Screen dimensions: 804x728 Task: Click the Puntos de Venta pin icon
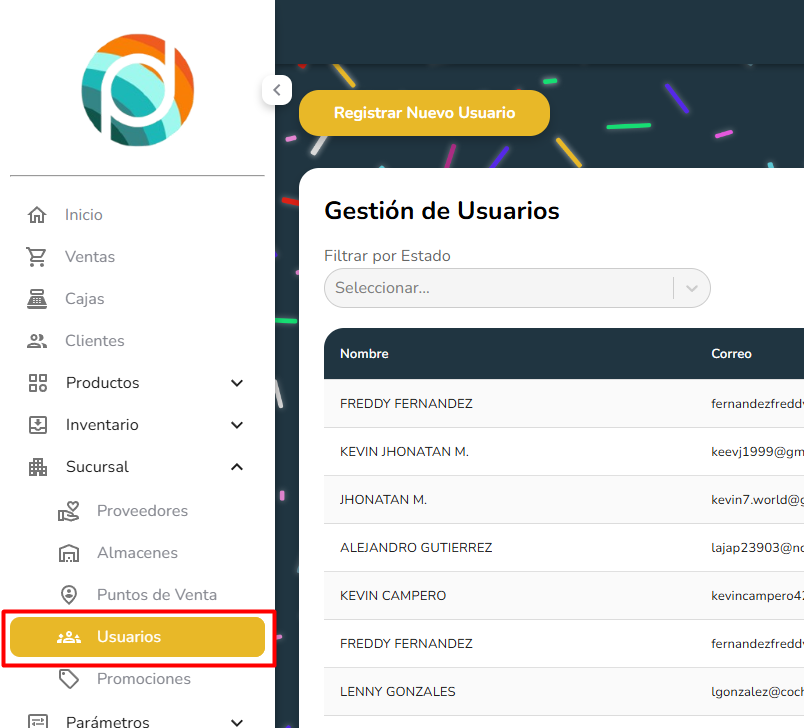[x=69, y=595]
